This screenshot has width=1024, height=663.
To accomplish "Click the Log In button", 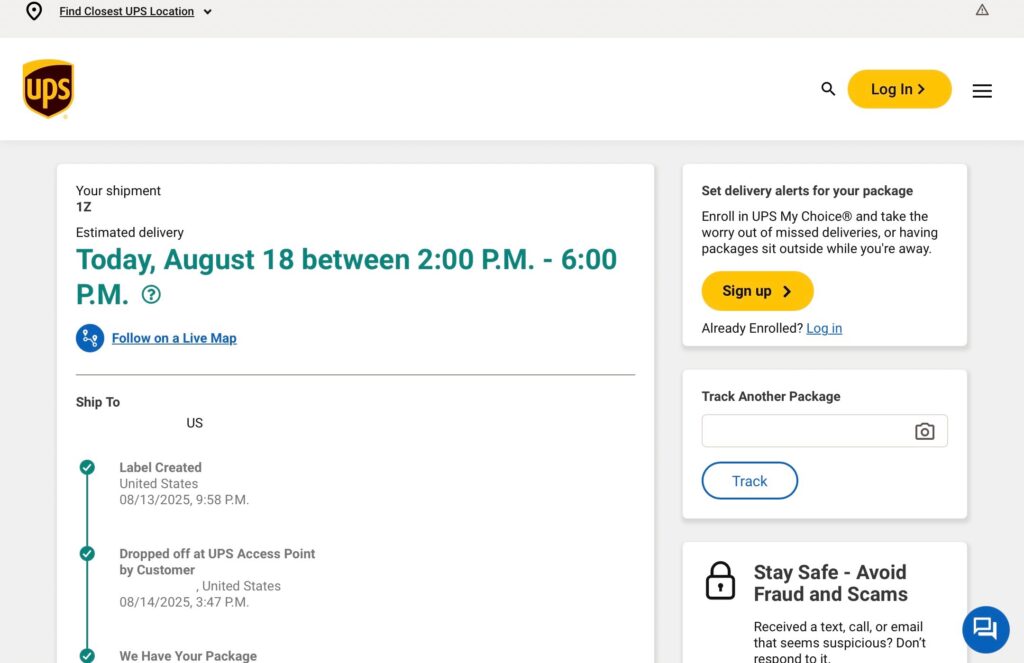I will click(899, 89).
